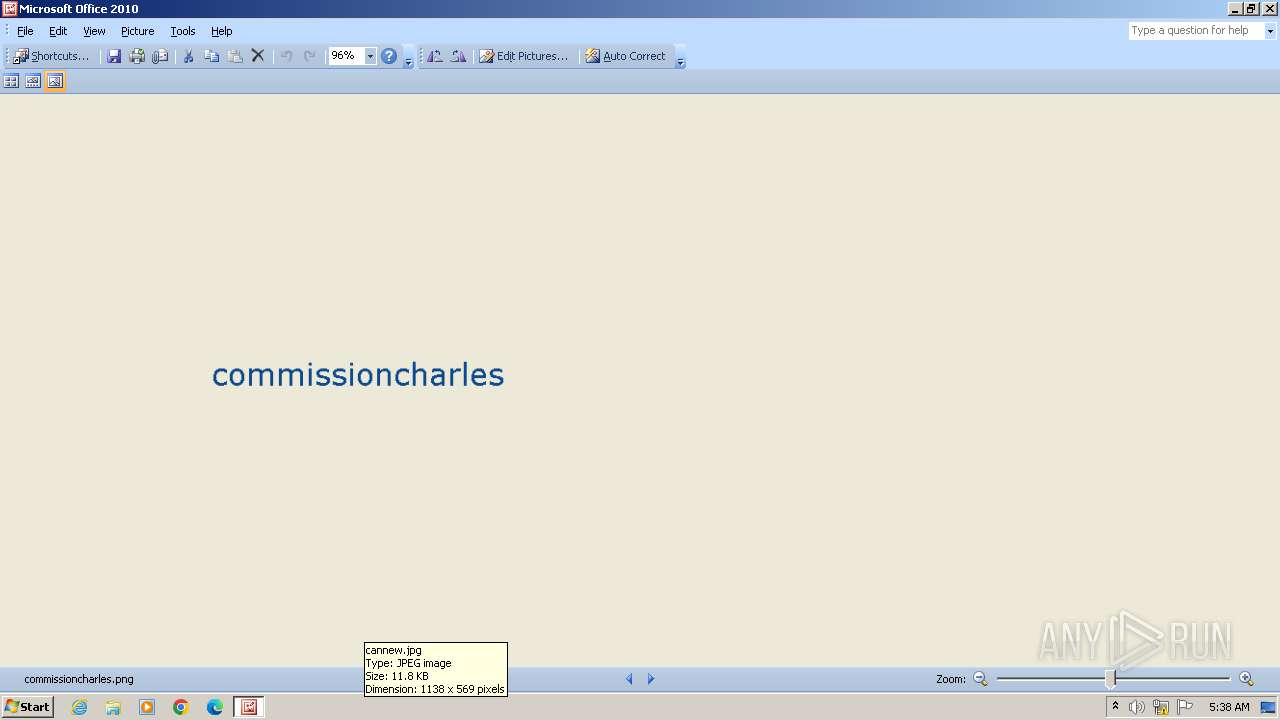Open the Help menu
Screen dimensions: 1280x720
pos(222,31)
